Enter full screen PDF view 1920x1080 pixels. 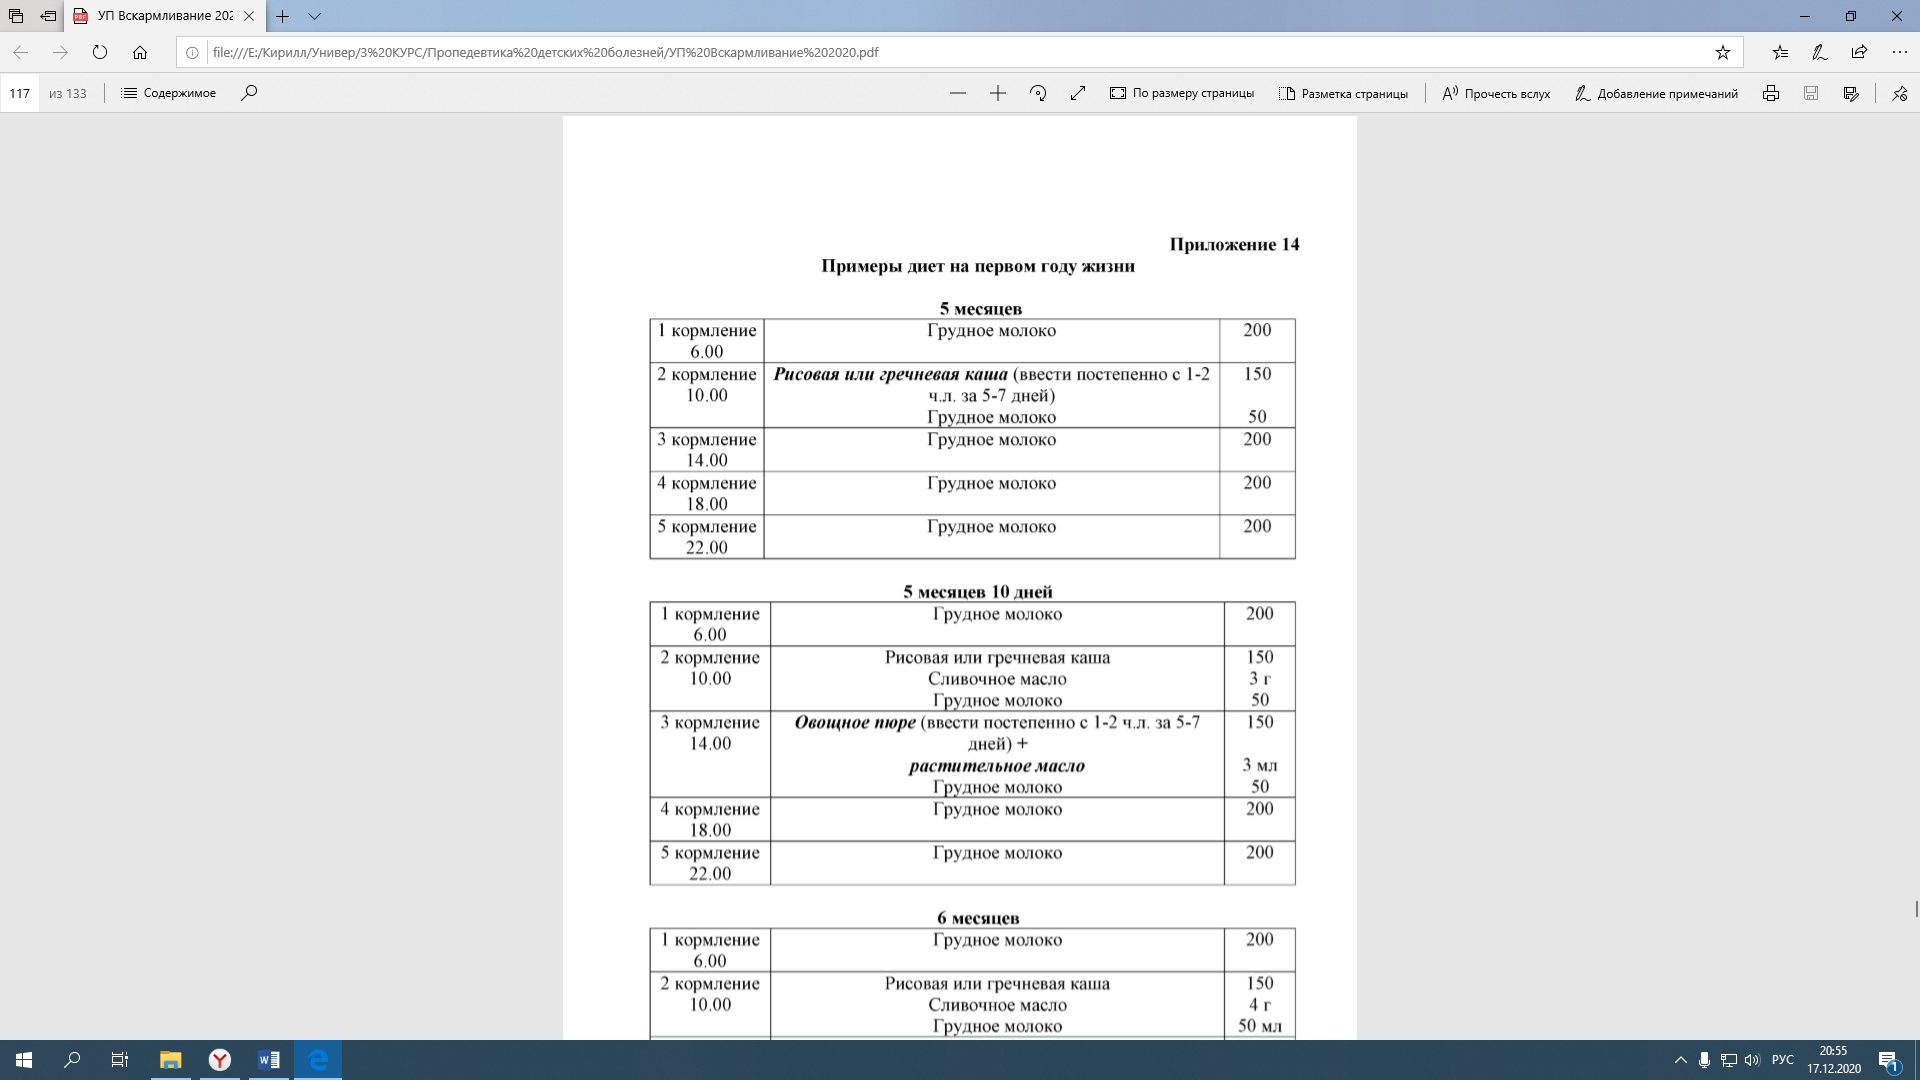(x=1078, y=93)
